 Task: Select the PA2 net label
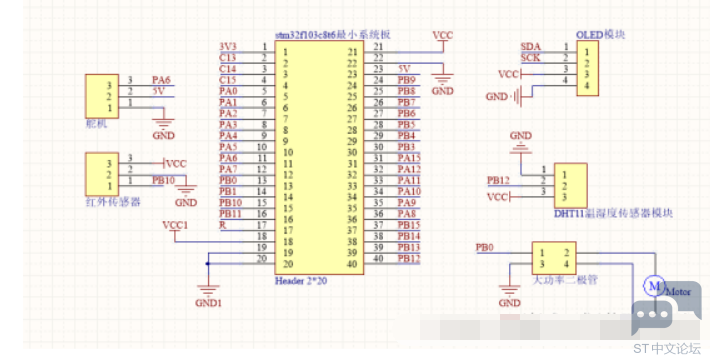point(228,113)
